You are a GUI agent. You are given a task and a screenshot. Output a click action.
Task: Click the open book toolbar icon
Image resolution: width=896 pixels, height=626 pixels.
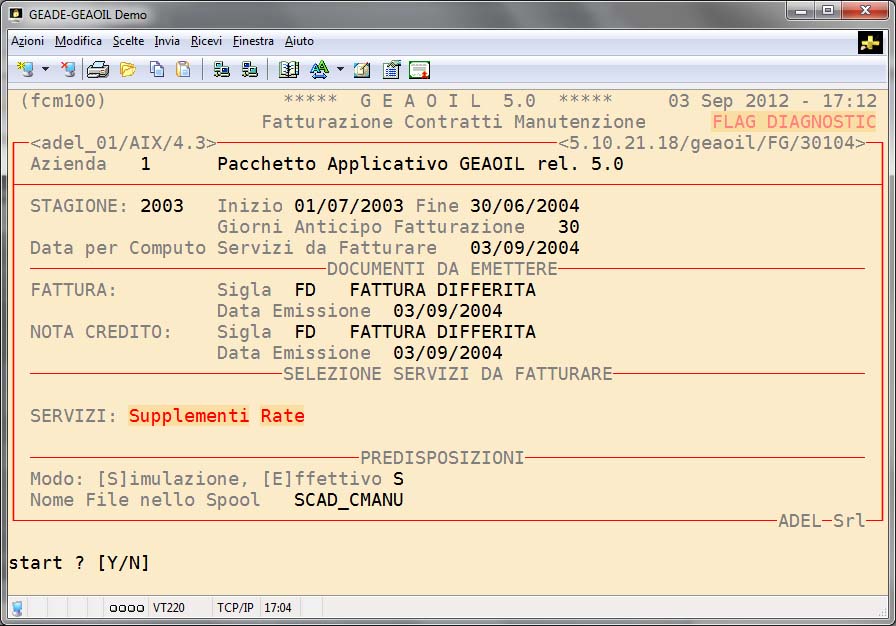tap(289, 69)
